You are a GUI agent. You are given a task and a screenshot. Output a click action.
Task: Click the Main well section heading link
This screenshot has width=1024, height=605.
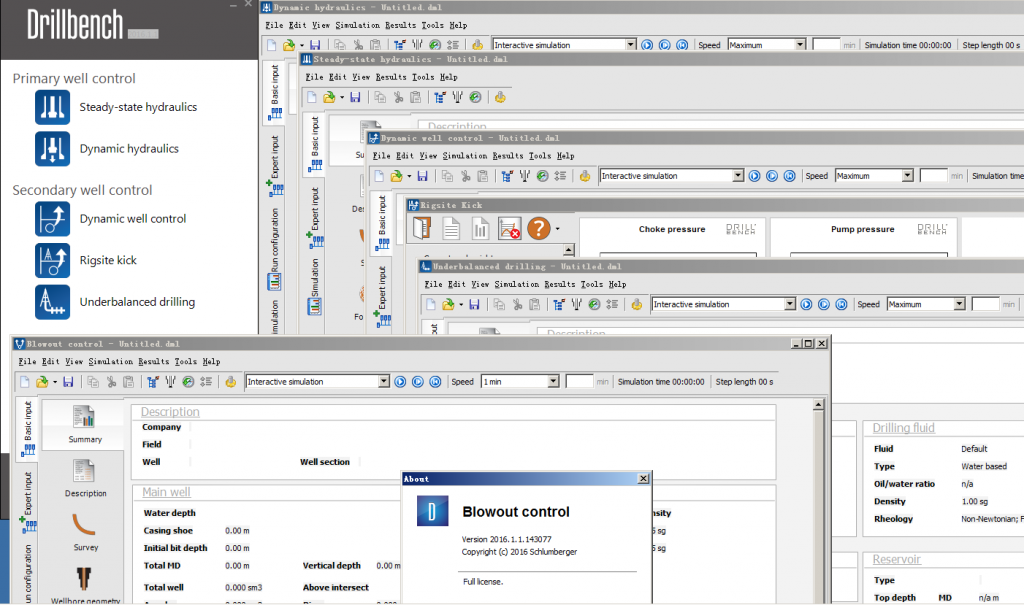(167, 493)
